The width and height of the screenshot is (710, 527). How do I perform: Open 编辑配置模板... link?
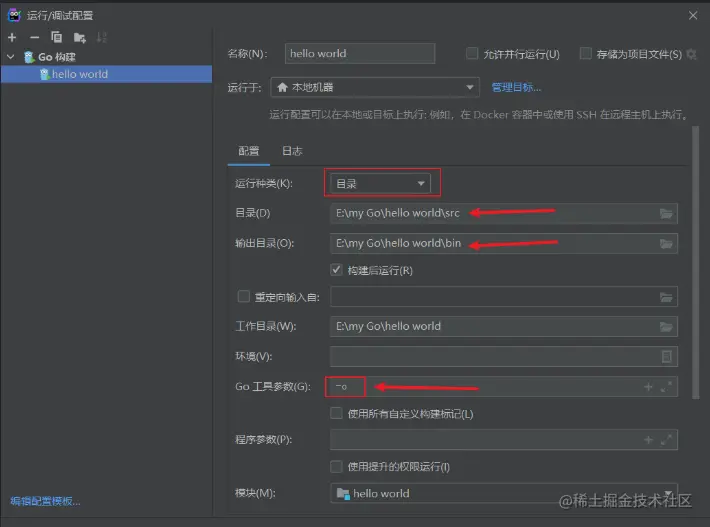tap(45, 501)
